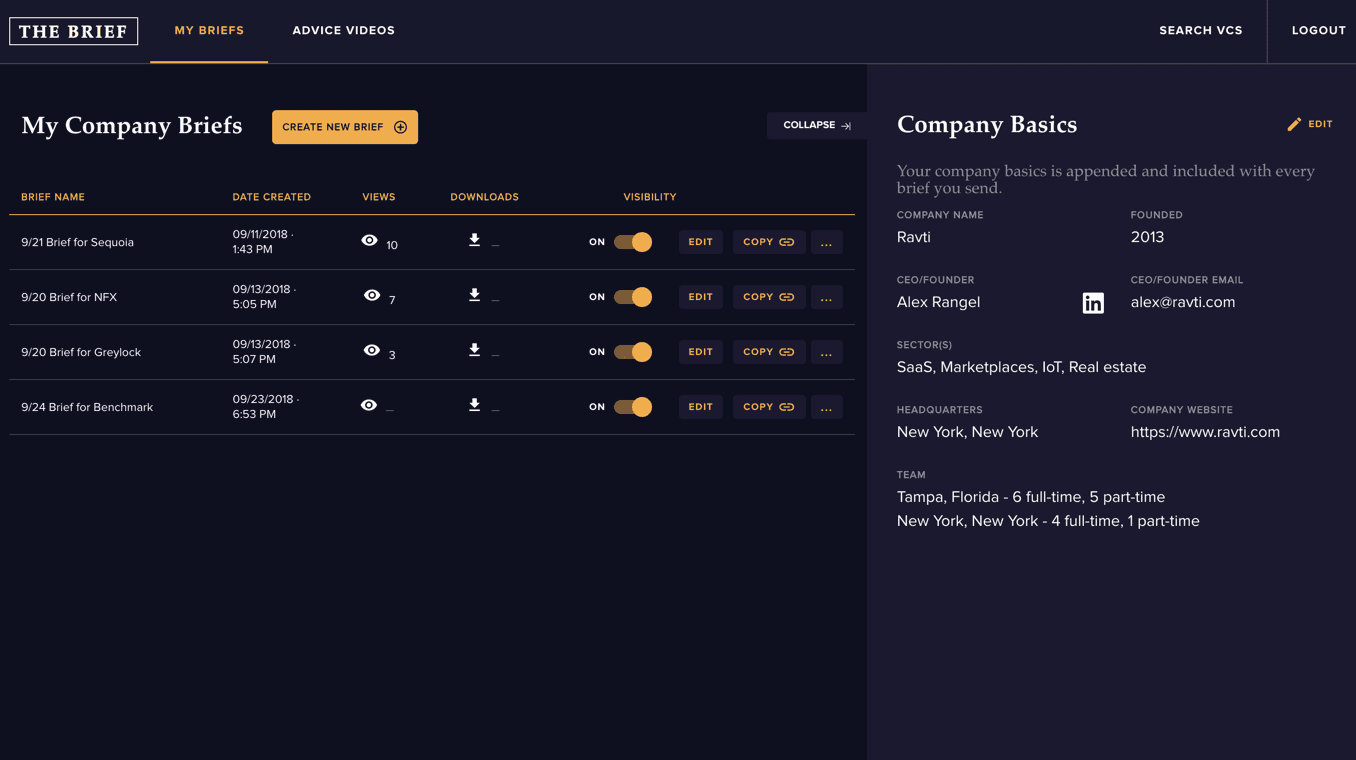Screen dimensions: 1356x760
Task: Open the ravti.com company website link
Action: (x=1205, y=432)
